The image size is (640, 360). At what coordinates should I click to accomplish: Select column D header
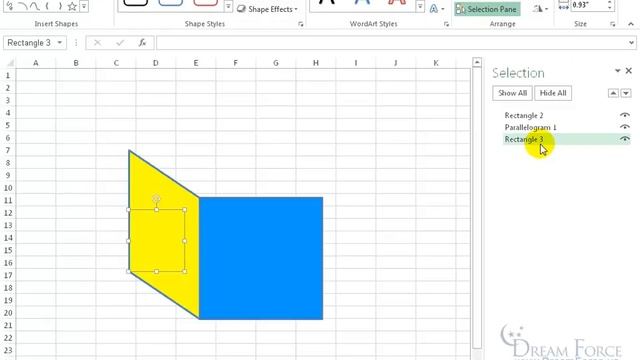(156, 63)
